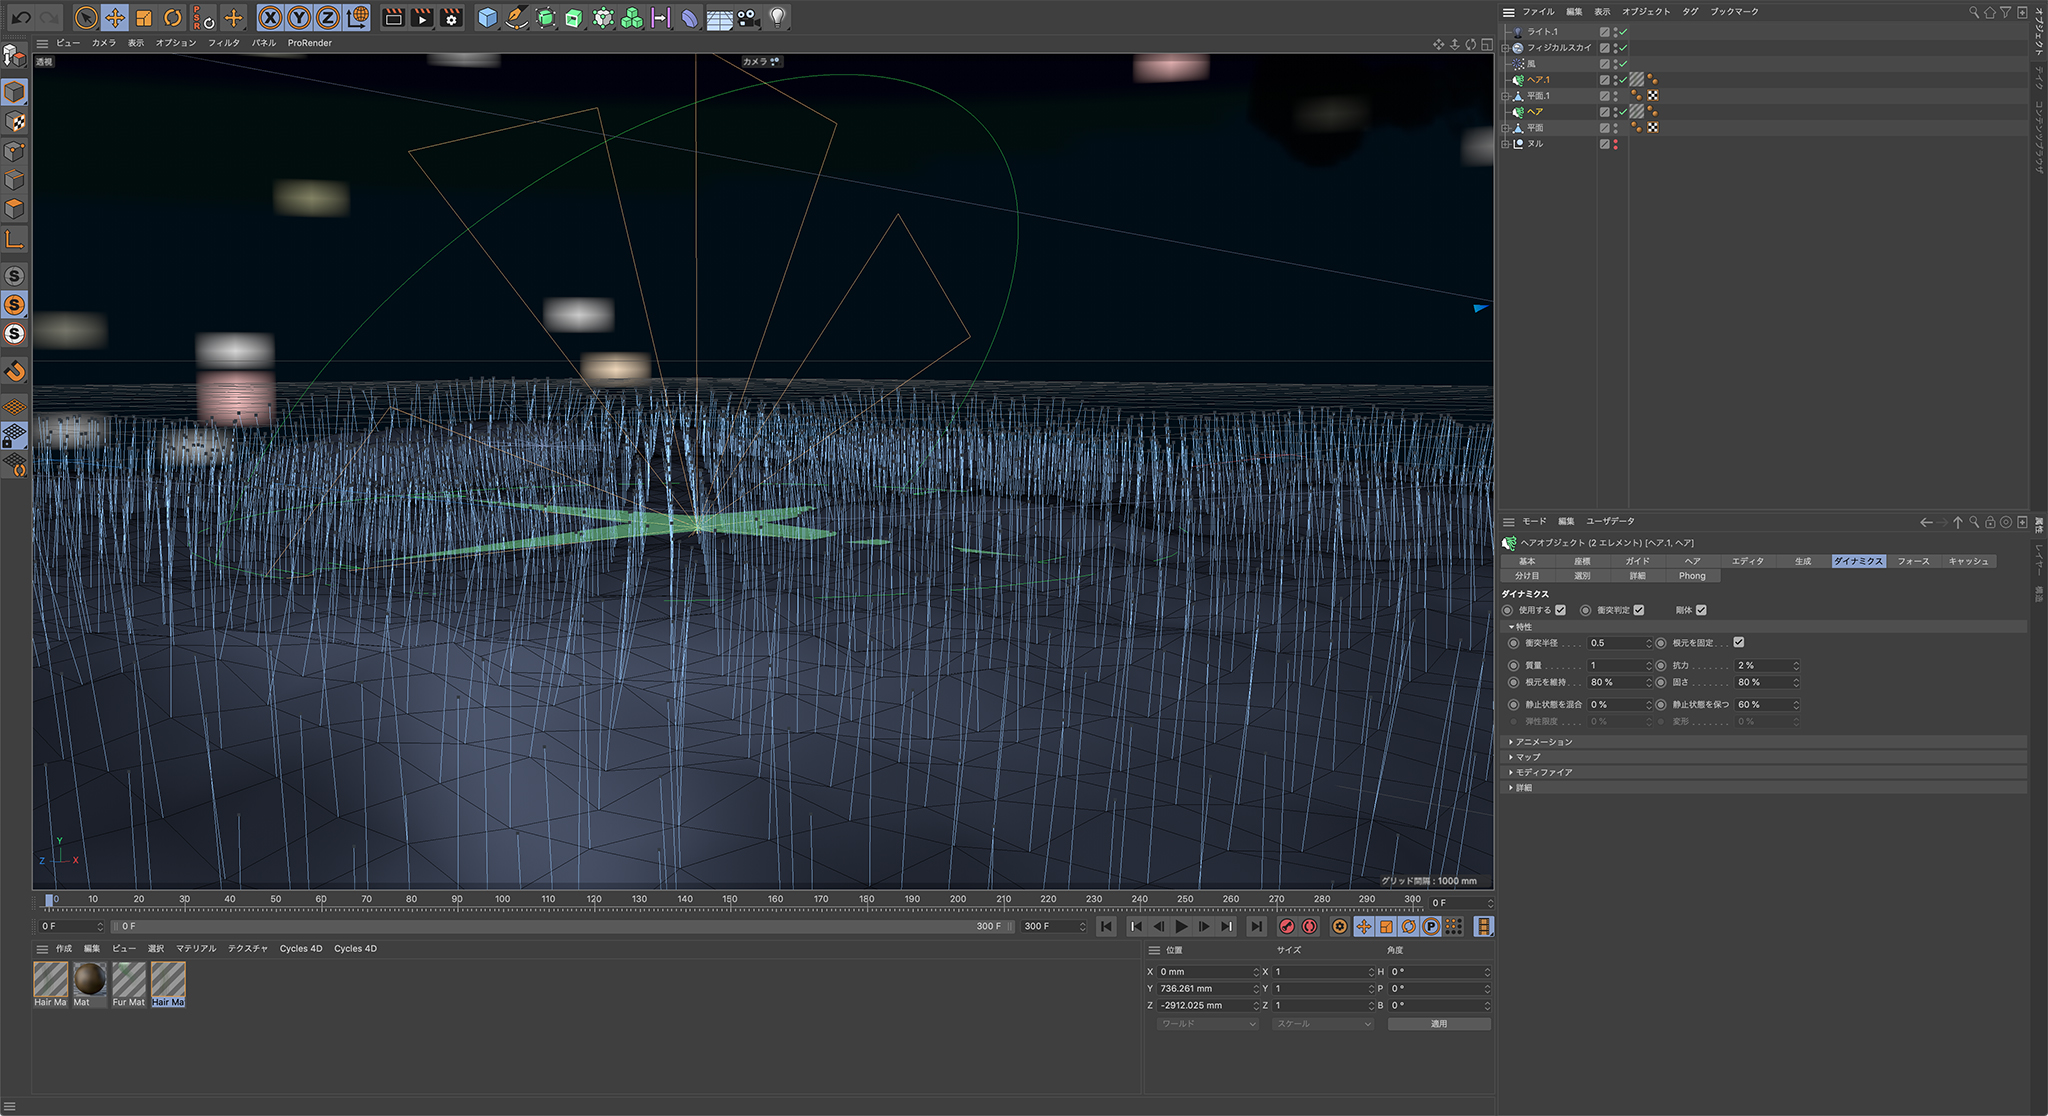Select the Move tool

pos(116,17)
